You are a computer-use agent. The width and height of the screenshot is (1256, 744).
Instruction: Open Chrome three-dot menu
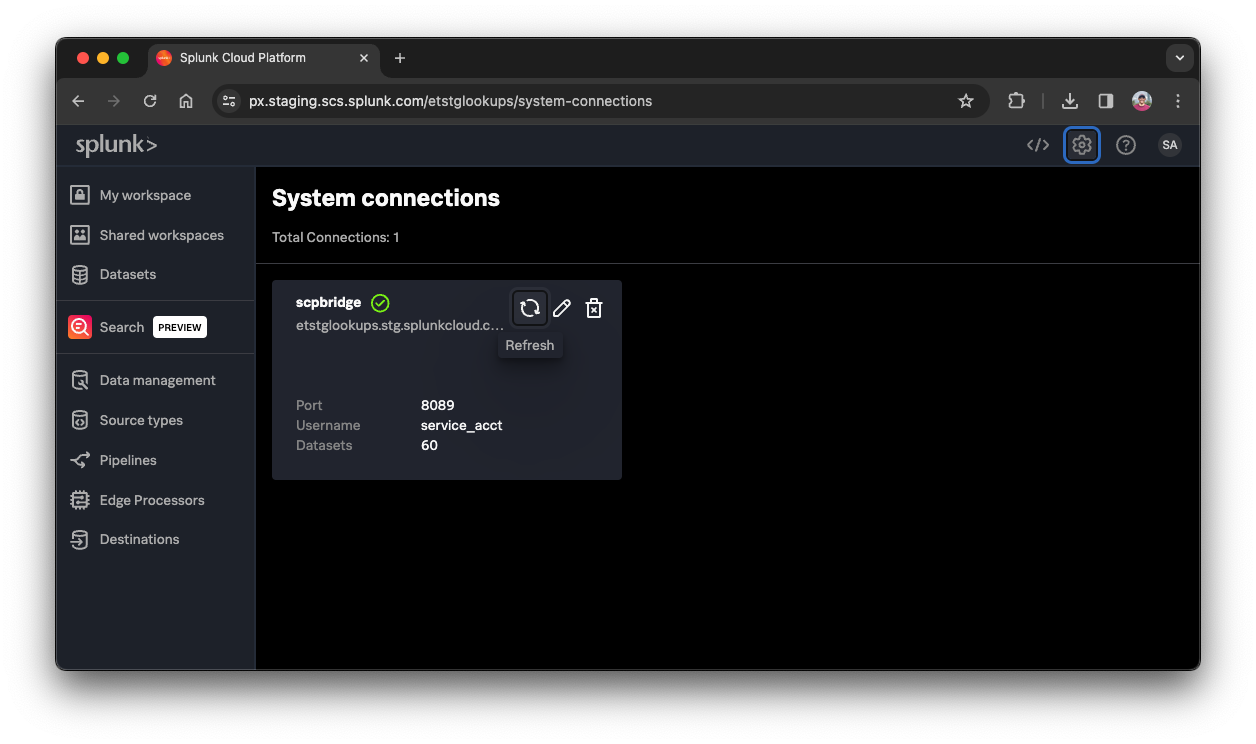(x=1178, y=101)
